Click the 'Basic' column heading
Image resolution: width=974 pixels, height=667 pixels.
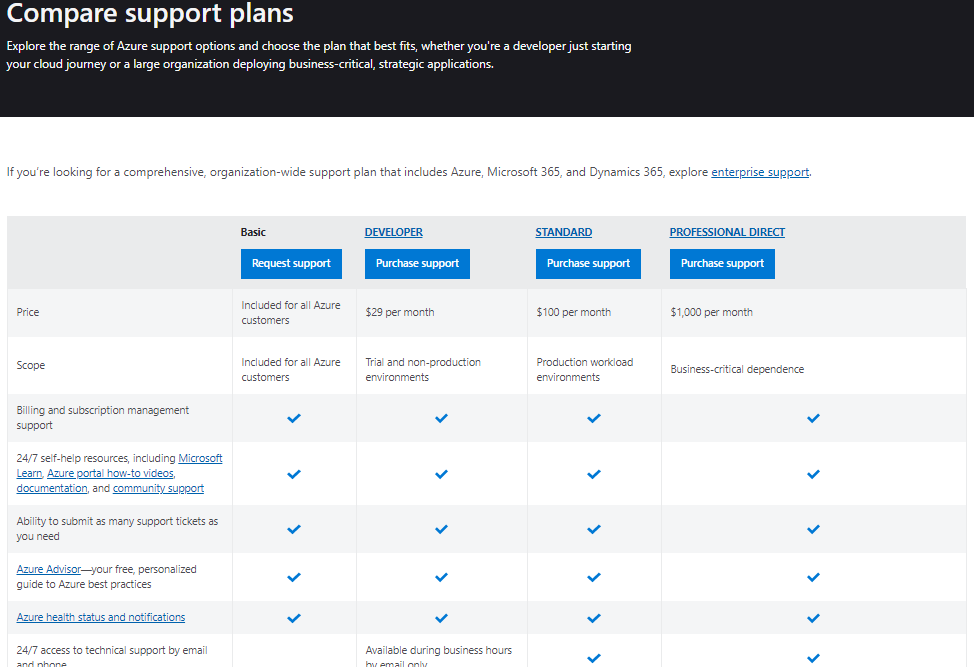point(253,232)
